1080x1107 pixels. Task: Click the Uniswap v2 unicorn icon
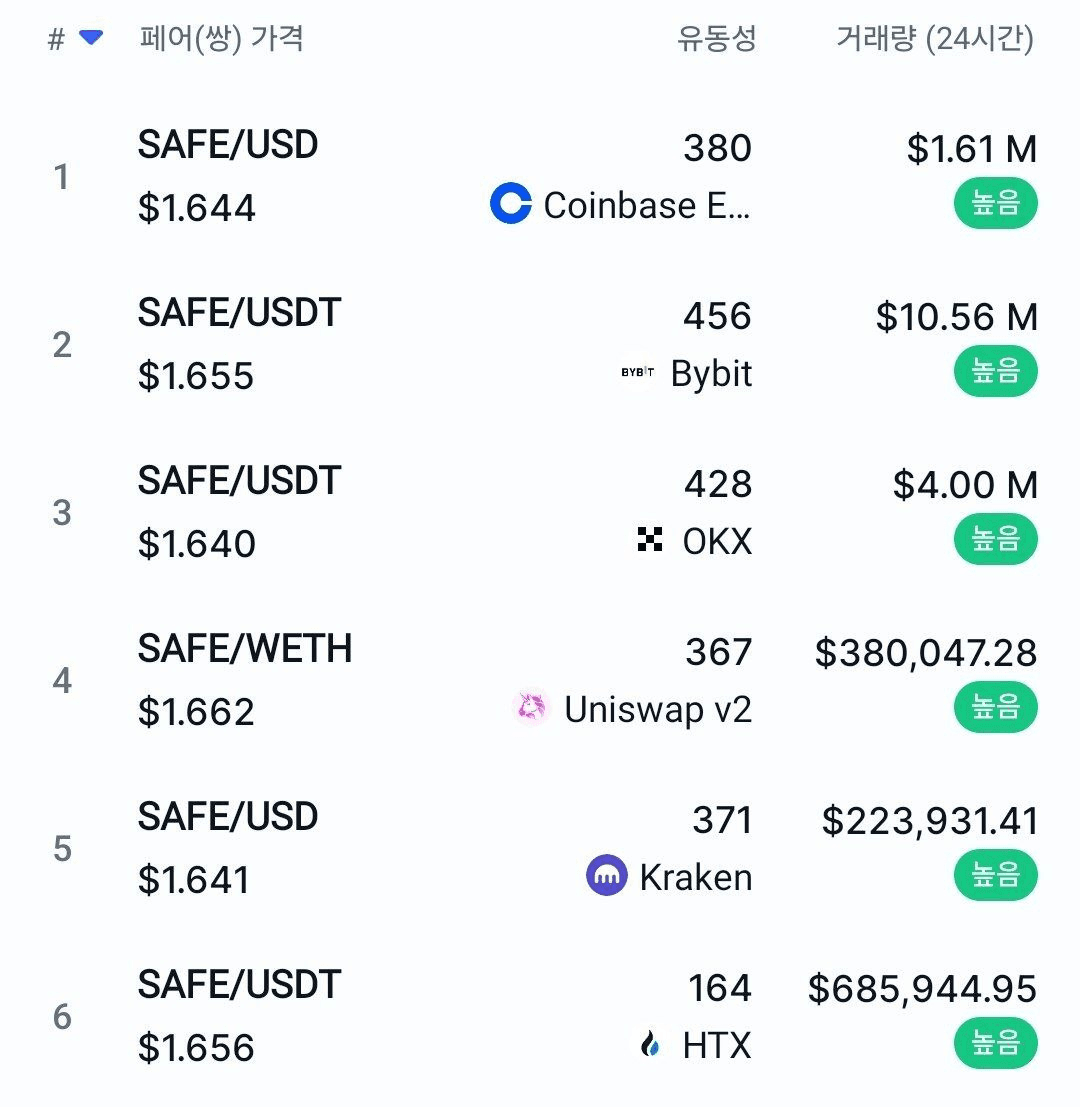pos(532,707)
